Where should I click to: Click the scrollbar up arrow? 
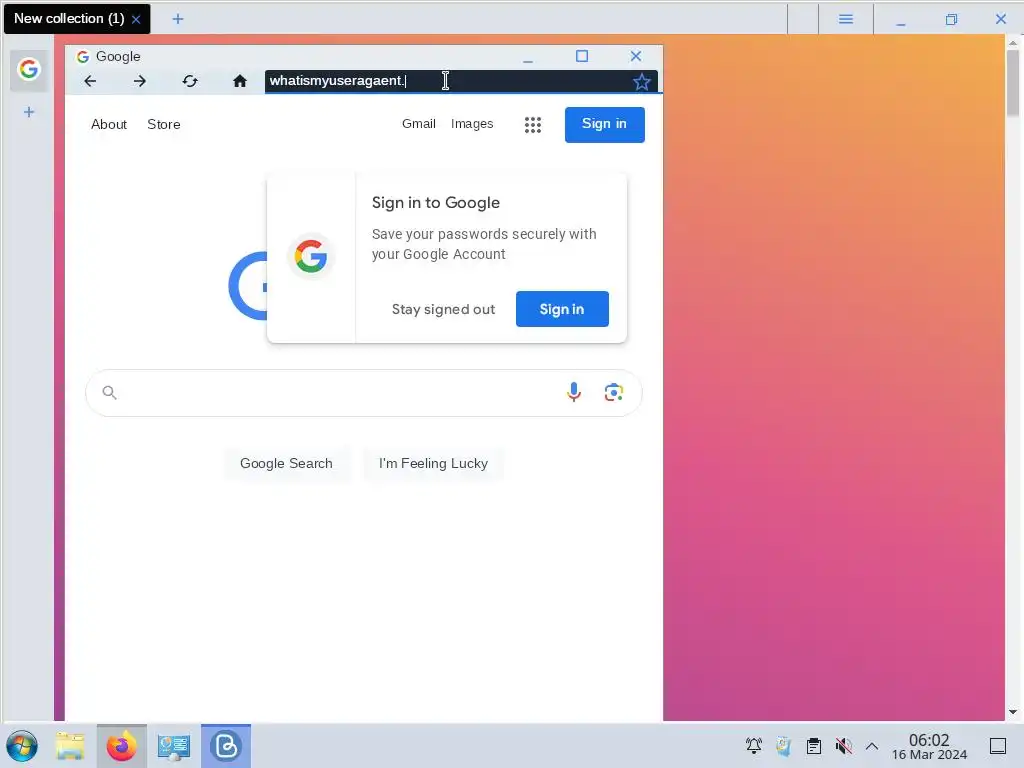[1013, 42]
